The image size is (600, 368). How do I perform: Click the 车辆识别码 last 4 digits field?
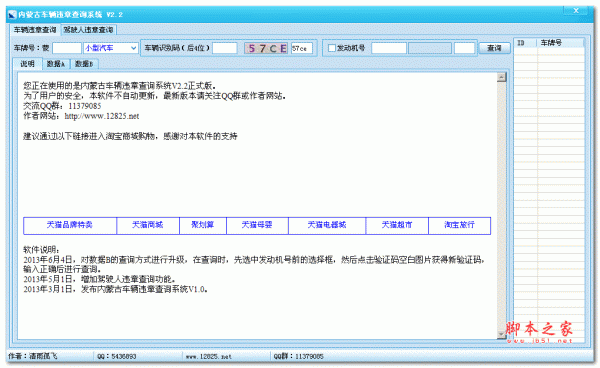(x=225, y=48)
